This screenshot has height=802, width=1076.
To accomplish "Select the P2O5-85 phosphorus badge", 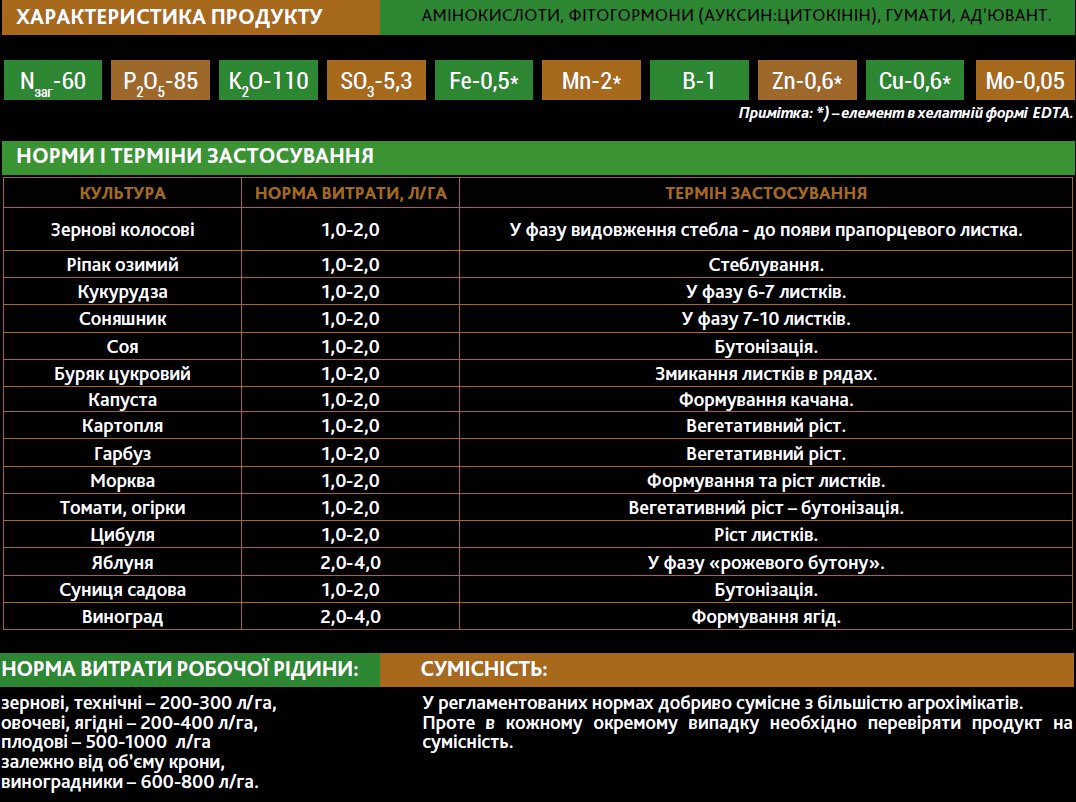I will click(161, 80).
